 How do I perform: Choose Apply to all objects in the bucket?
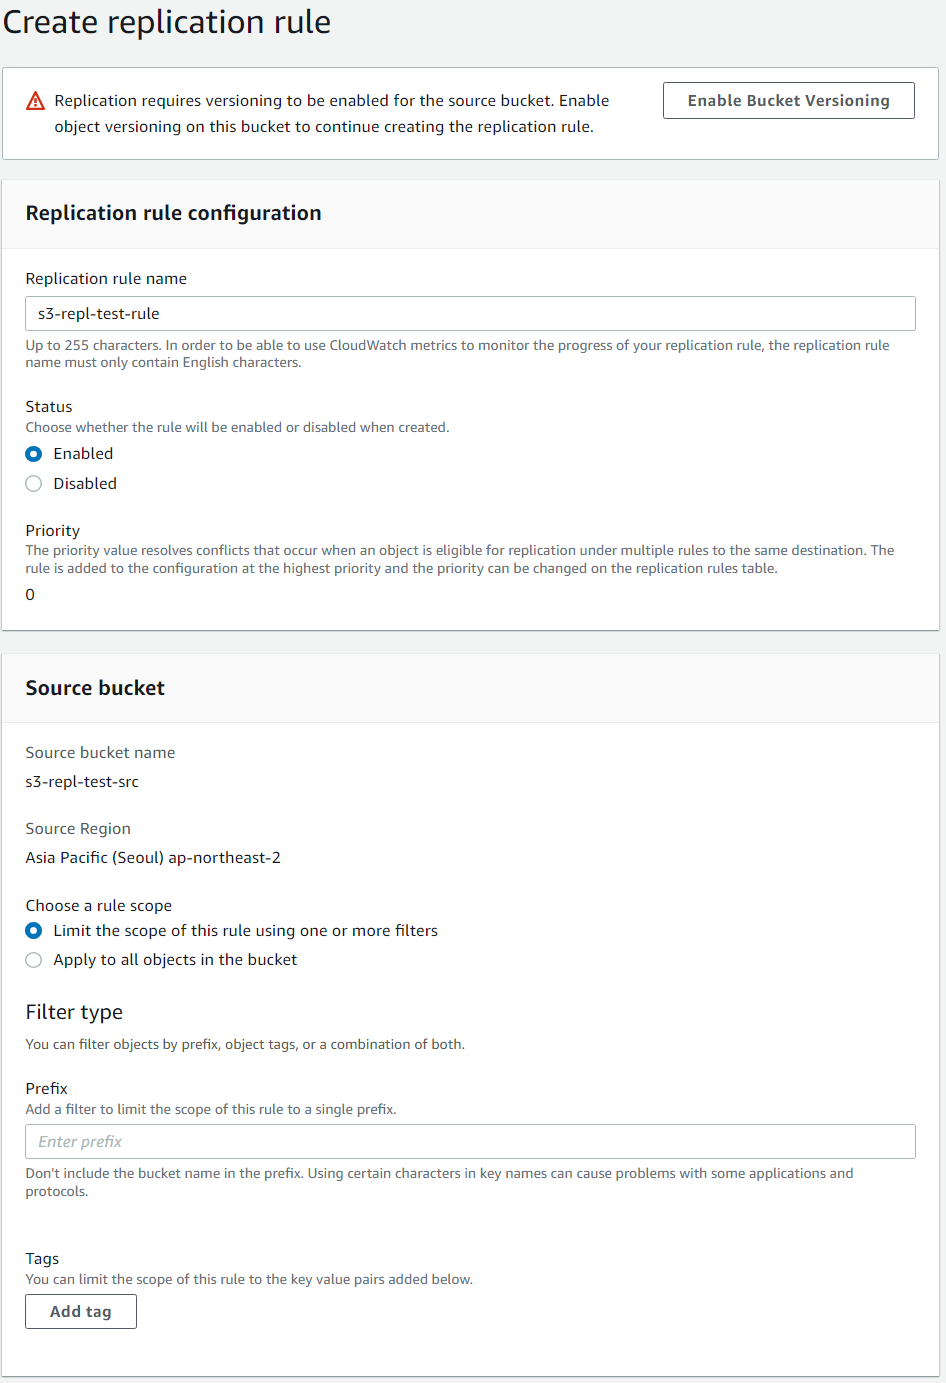click(34, 960)
